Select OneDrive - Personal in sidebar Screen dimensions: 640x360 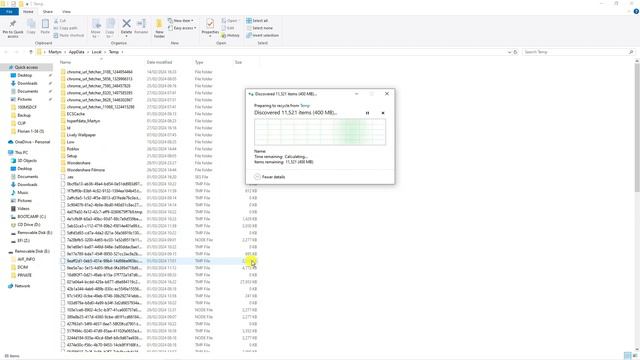click(x=29, y=142)
